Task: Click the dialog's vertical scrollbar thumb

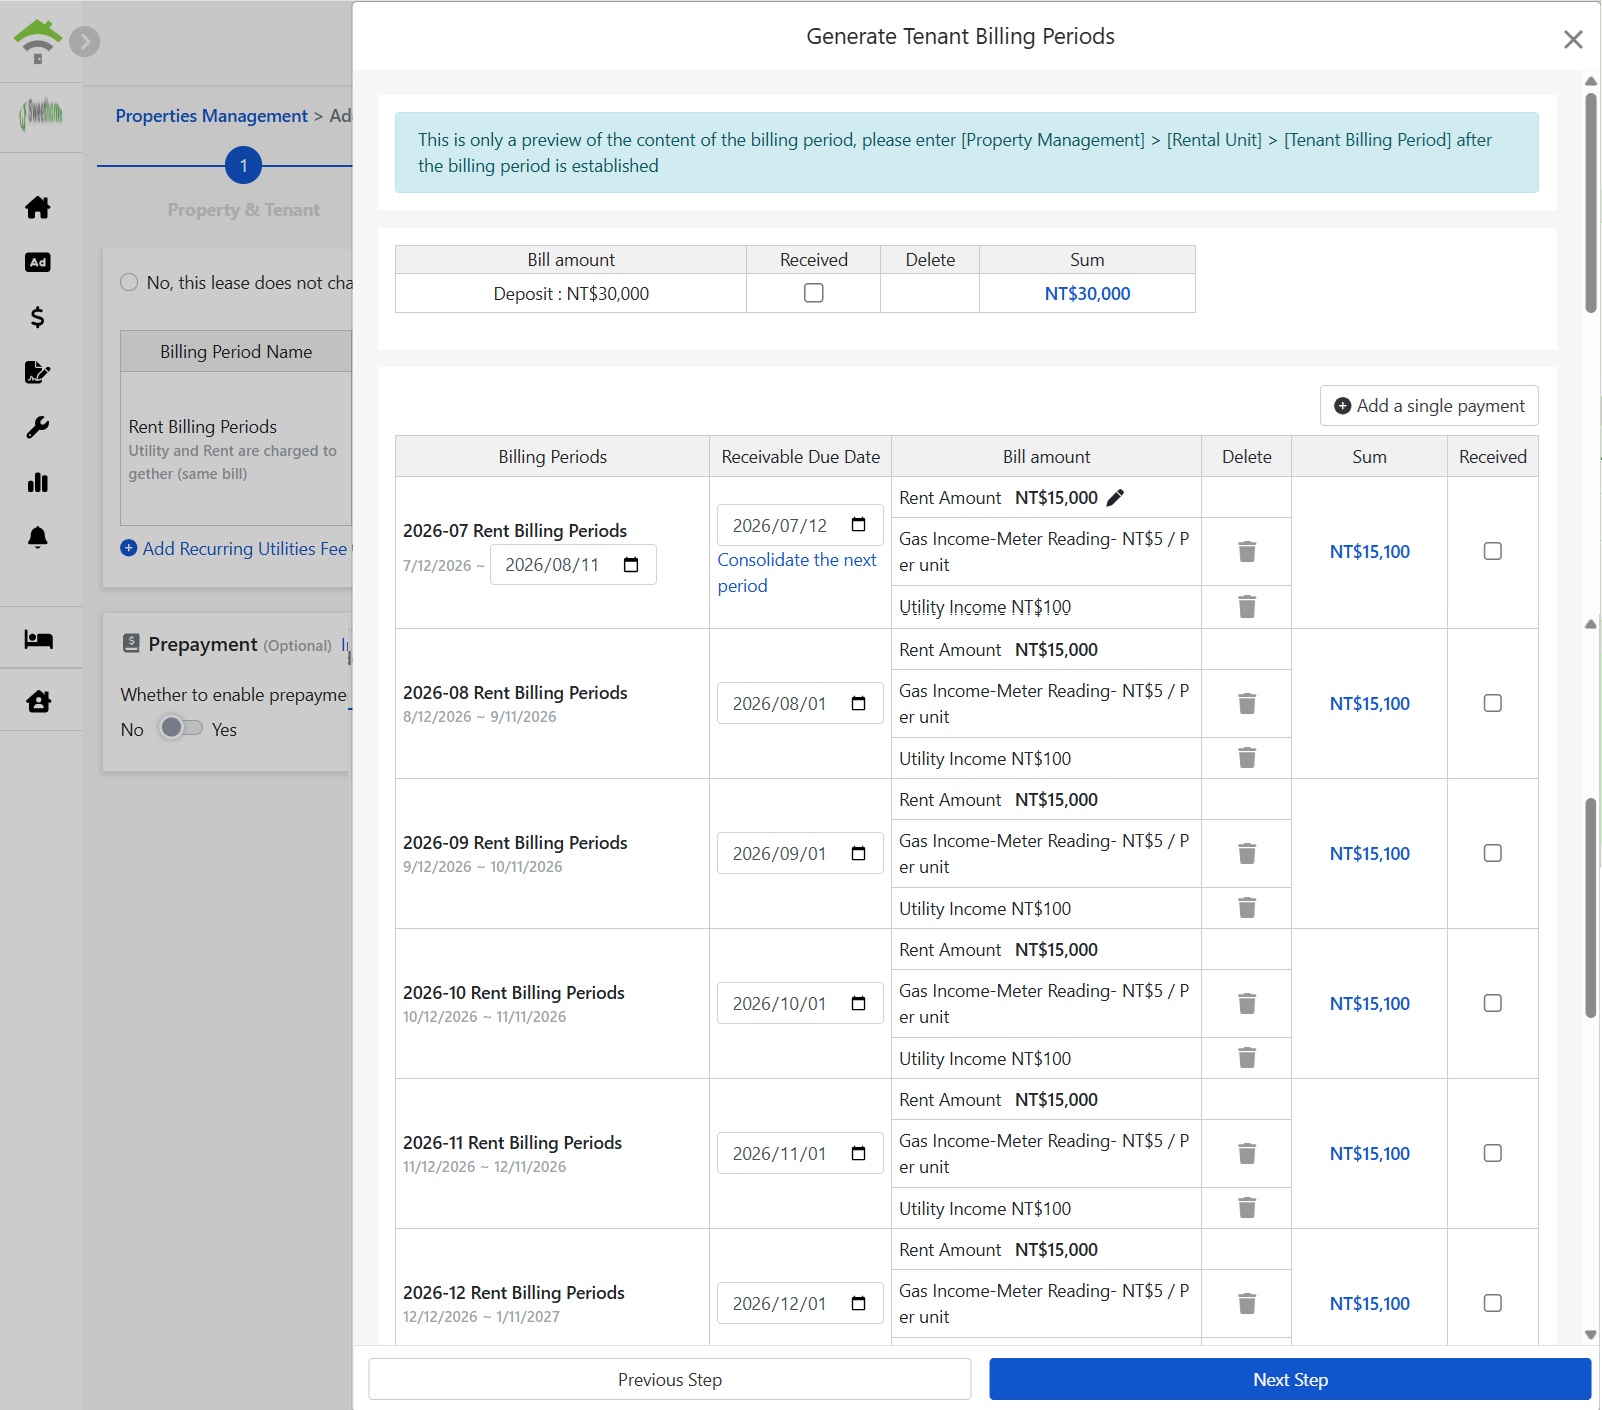Action: pyautogui.click(x=1590, y=202)
